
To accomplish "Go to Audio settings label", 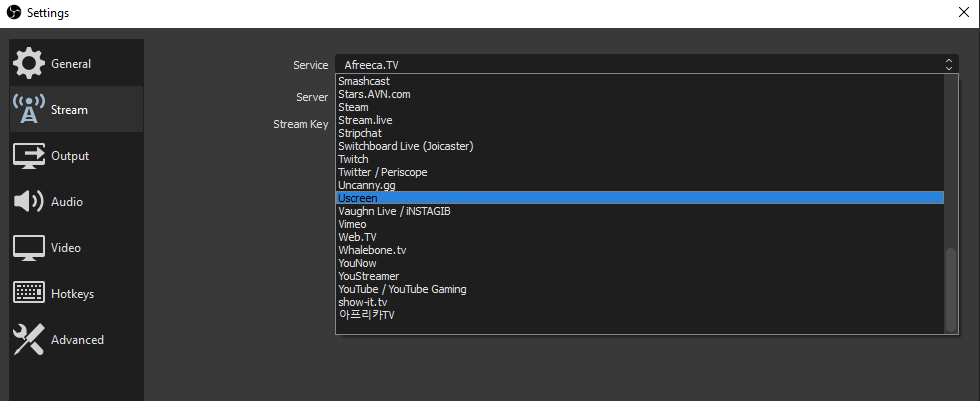I will pyautogui.click(x=67, y=202).
